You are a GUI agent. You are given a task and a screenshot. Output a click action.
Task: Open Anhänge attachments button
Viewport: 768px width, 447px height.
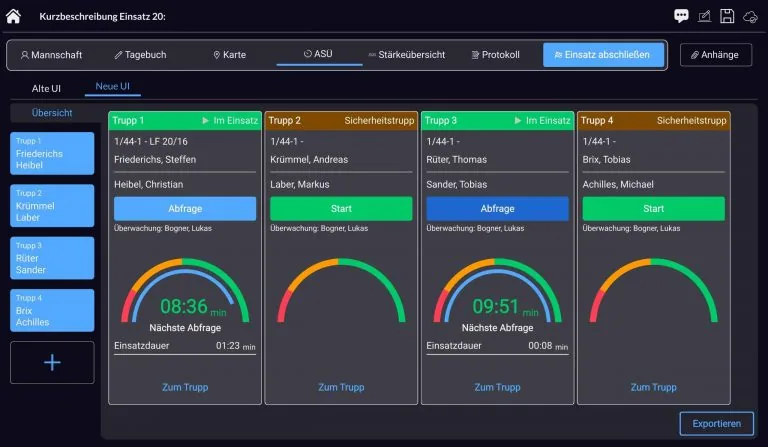716,55
